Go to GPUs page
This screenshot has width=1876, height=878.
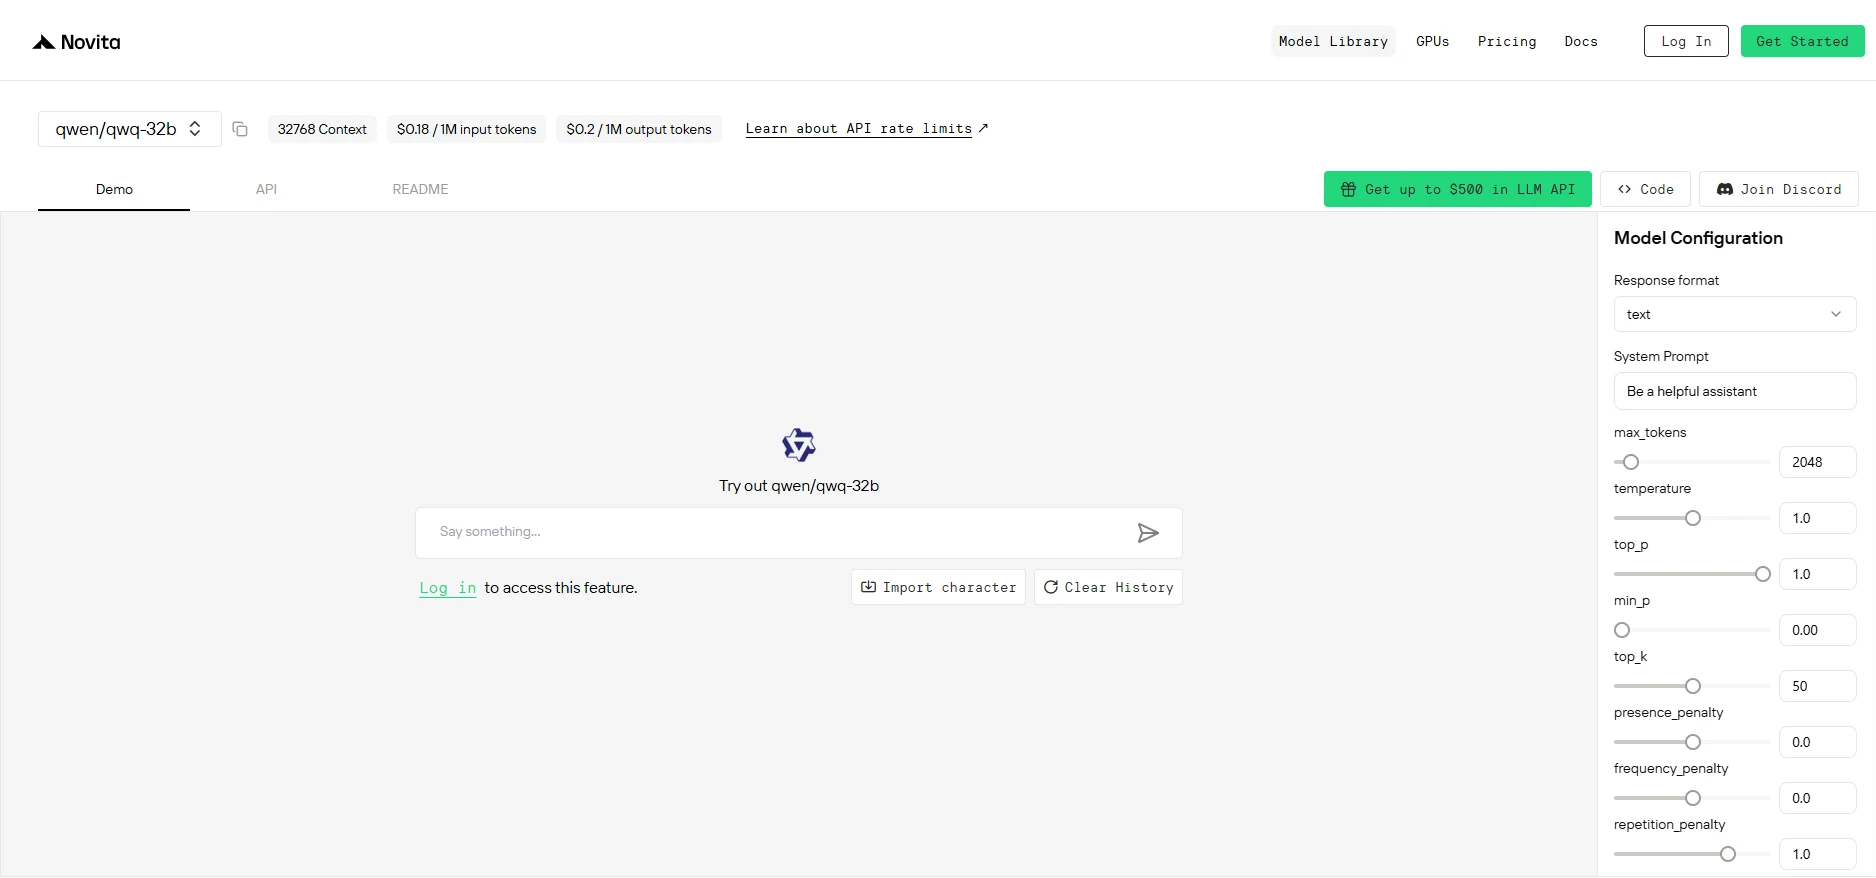[x=1432, y=41]
